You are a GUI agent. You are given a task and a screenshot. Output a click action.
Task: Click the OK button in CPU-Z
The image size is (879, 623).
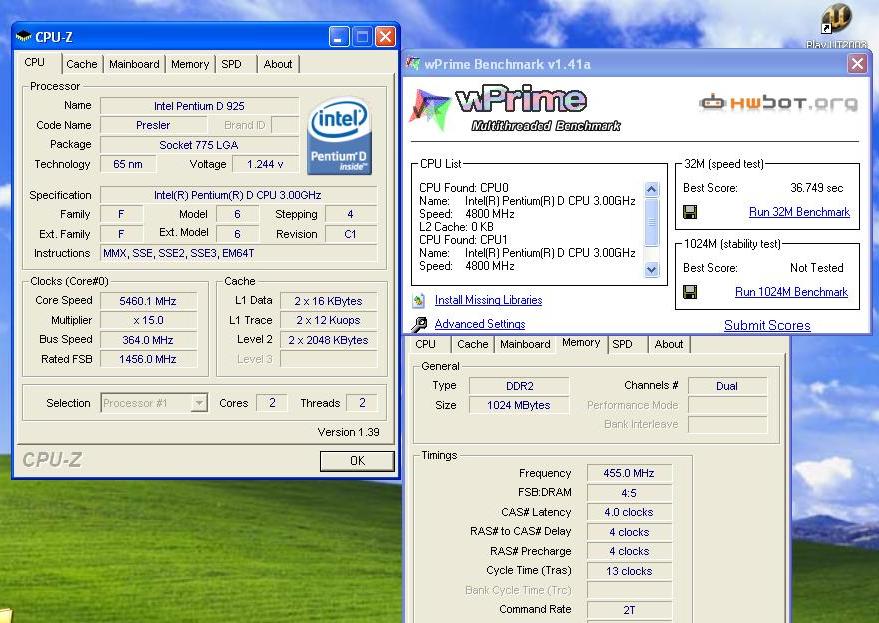(x=357, y=461)
